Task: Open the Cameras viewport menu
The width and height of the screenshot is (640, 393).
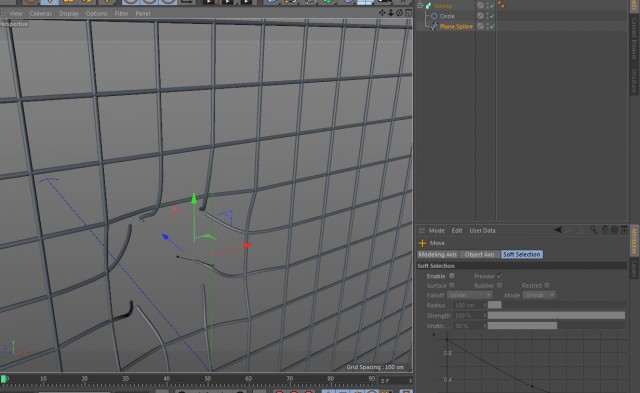Action: (x=40, y=13)
